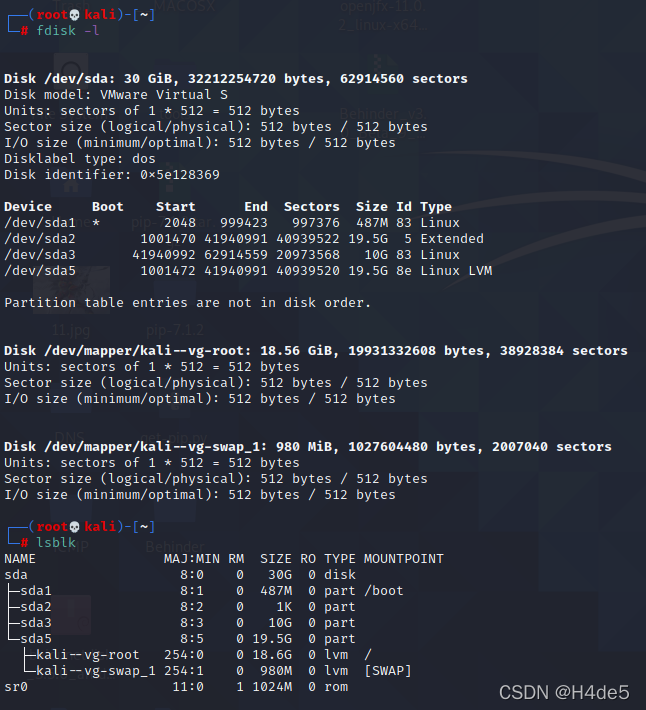Click the sda1 tree entry mounted at /boot
Viewport: 646px width, 710px height.
click(x=206, y=591)
